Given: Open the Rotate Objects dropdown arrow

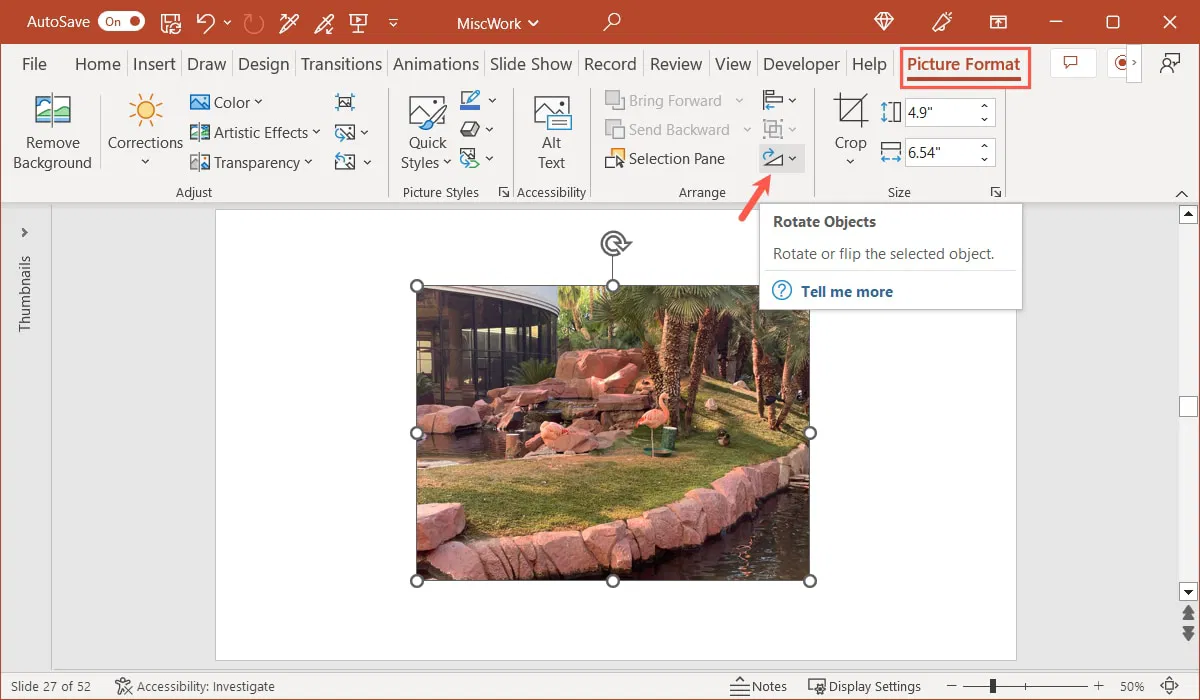Looking at the screenshot, I should 790,158.
